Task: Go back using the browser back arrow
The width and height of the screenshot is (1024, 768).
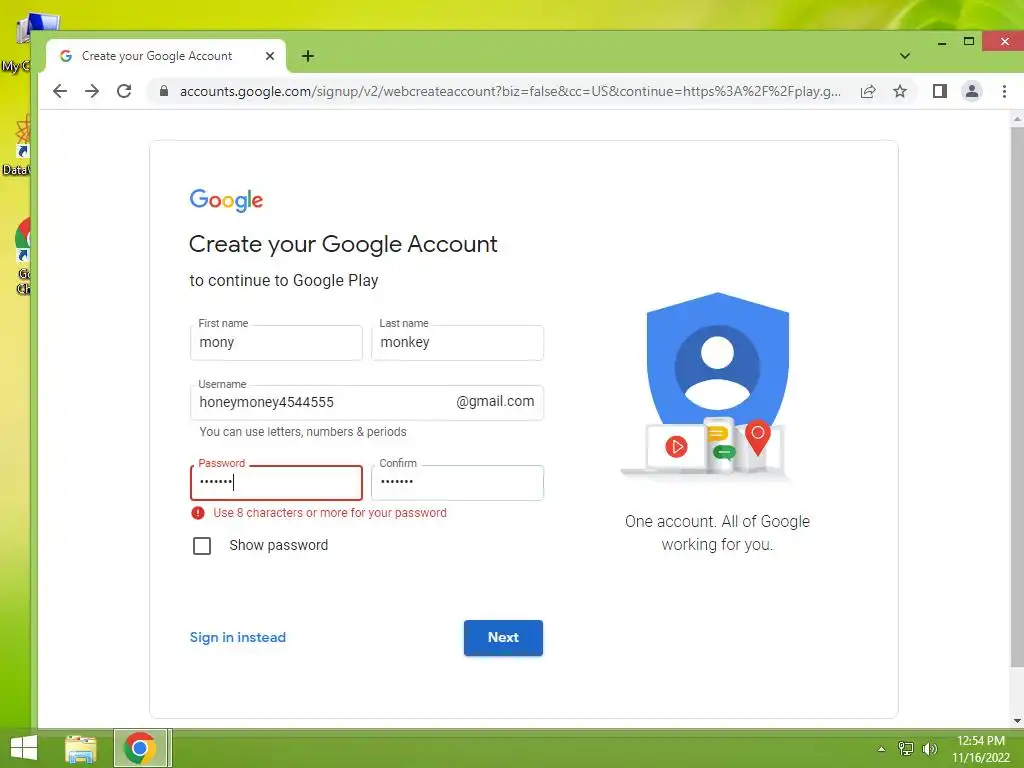Action: [59, 91]
